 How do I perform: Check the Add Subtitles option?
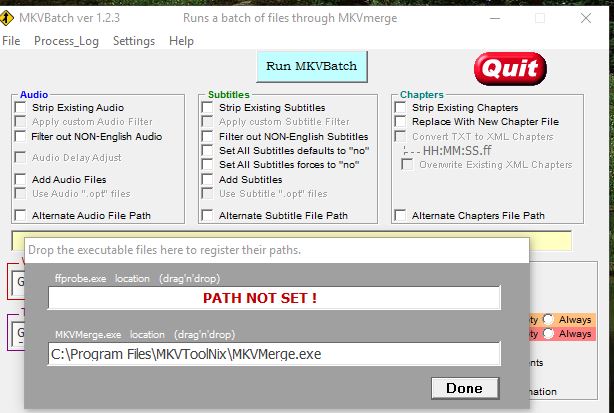point(207,179)
